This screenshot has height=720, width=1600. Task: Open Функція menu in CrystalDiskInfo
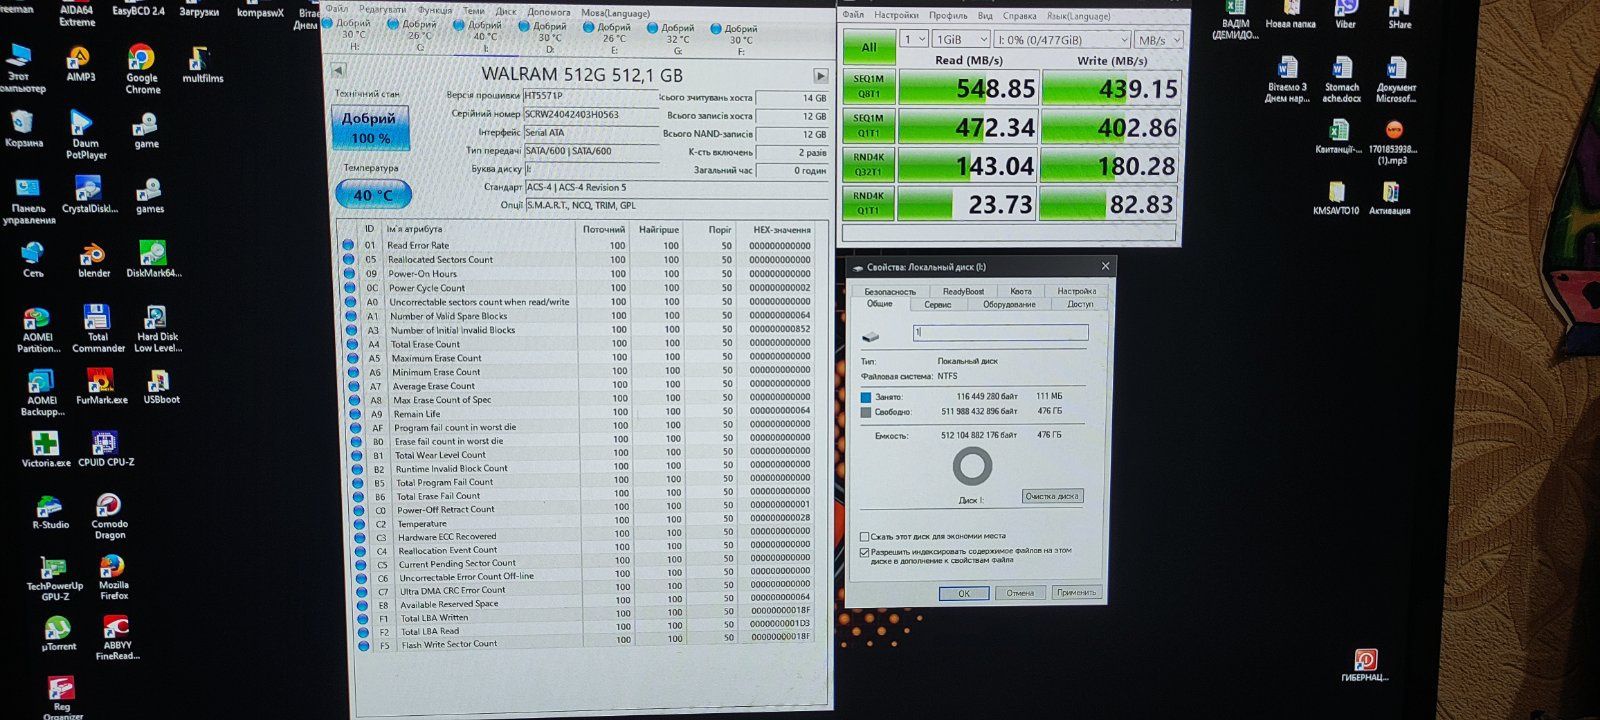pyautogui.click(x=435, y=11)
